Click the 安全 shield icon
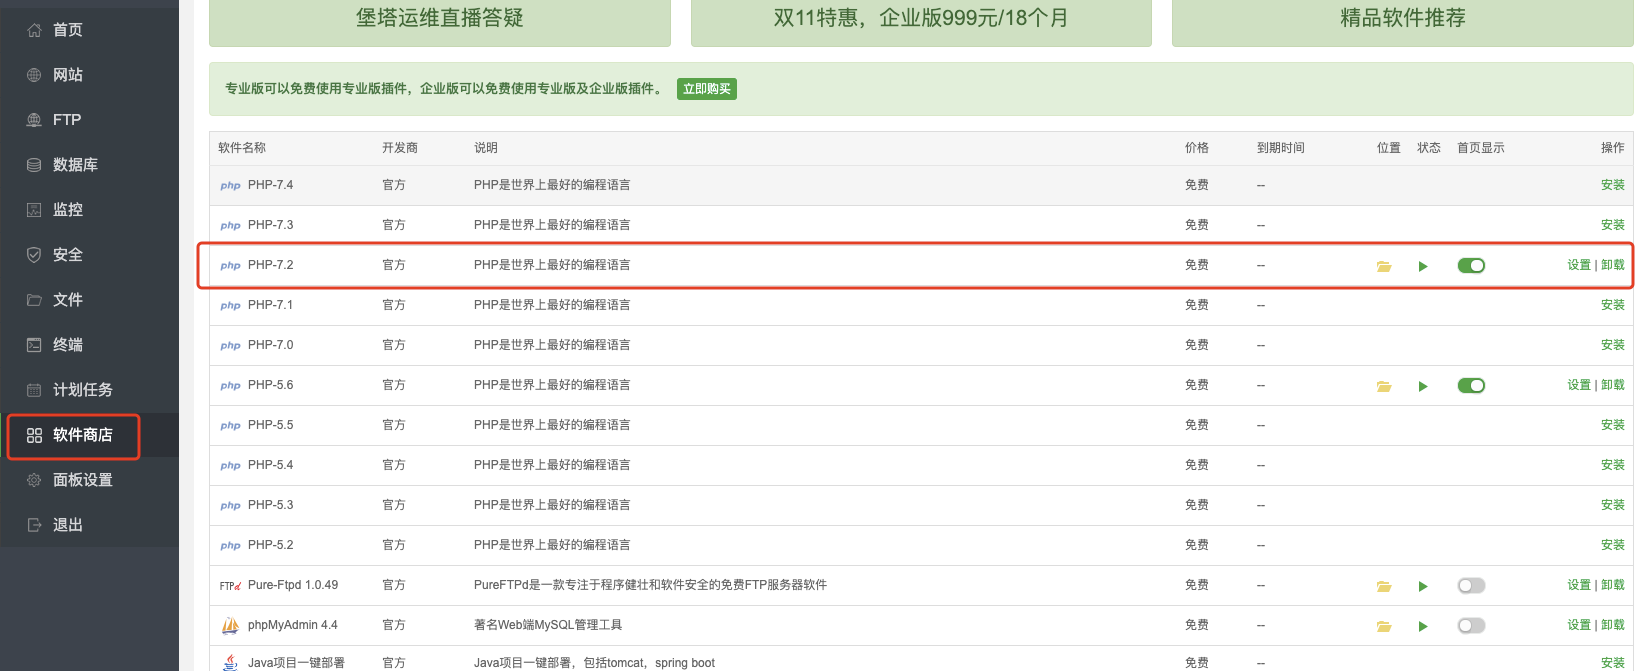The width and height of the screenshot is (1646, 671). (34, 255)
